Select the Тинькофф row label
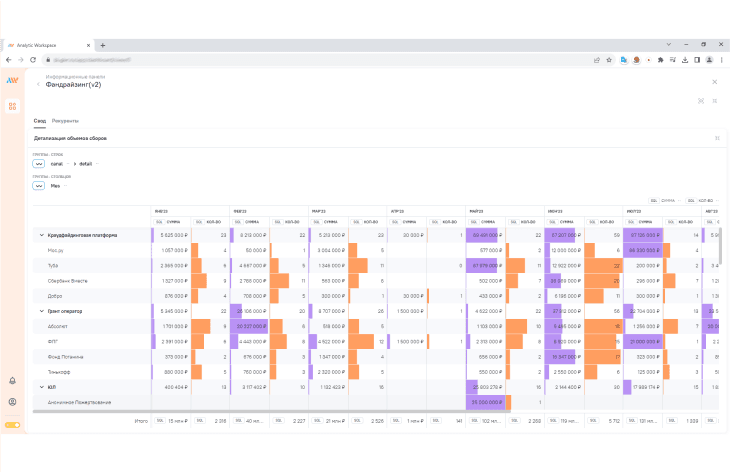The height and width of the screenshot is (473, 731). pyautogui.click(x=59, y=372)
